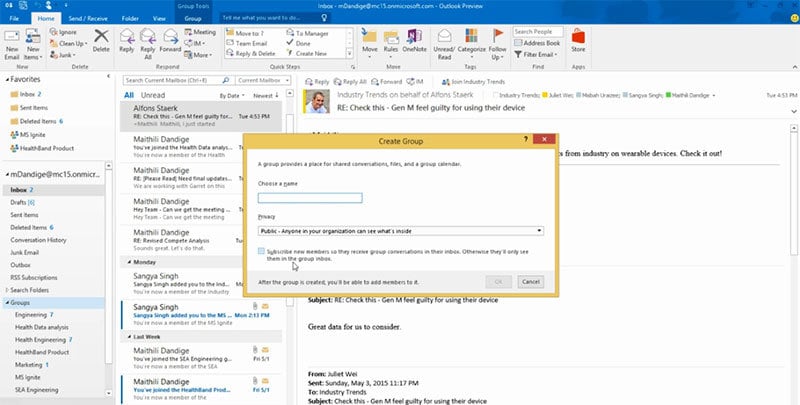
Task: Open the Health Data analysis group
Action: coord(41,327)
